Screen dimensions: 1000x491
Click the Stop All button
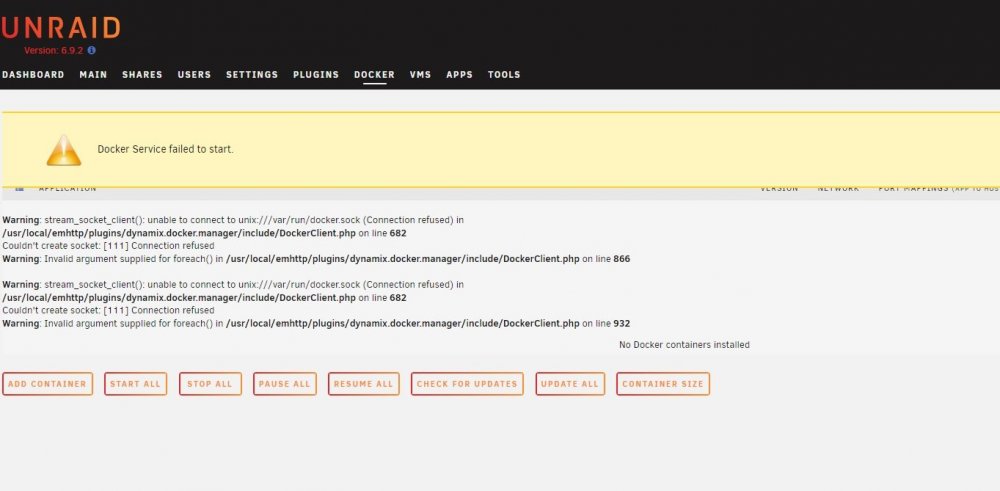(x=210, y=384)
